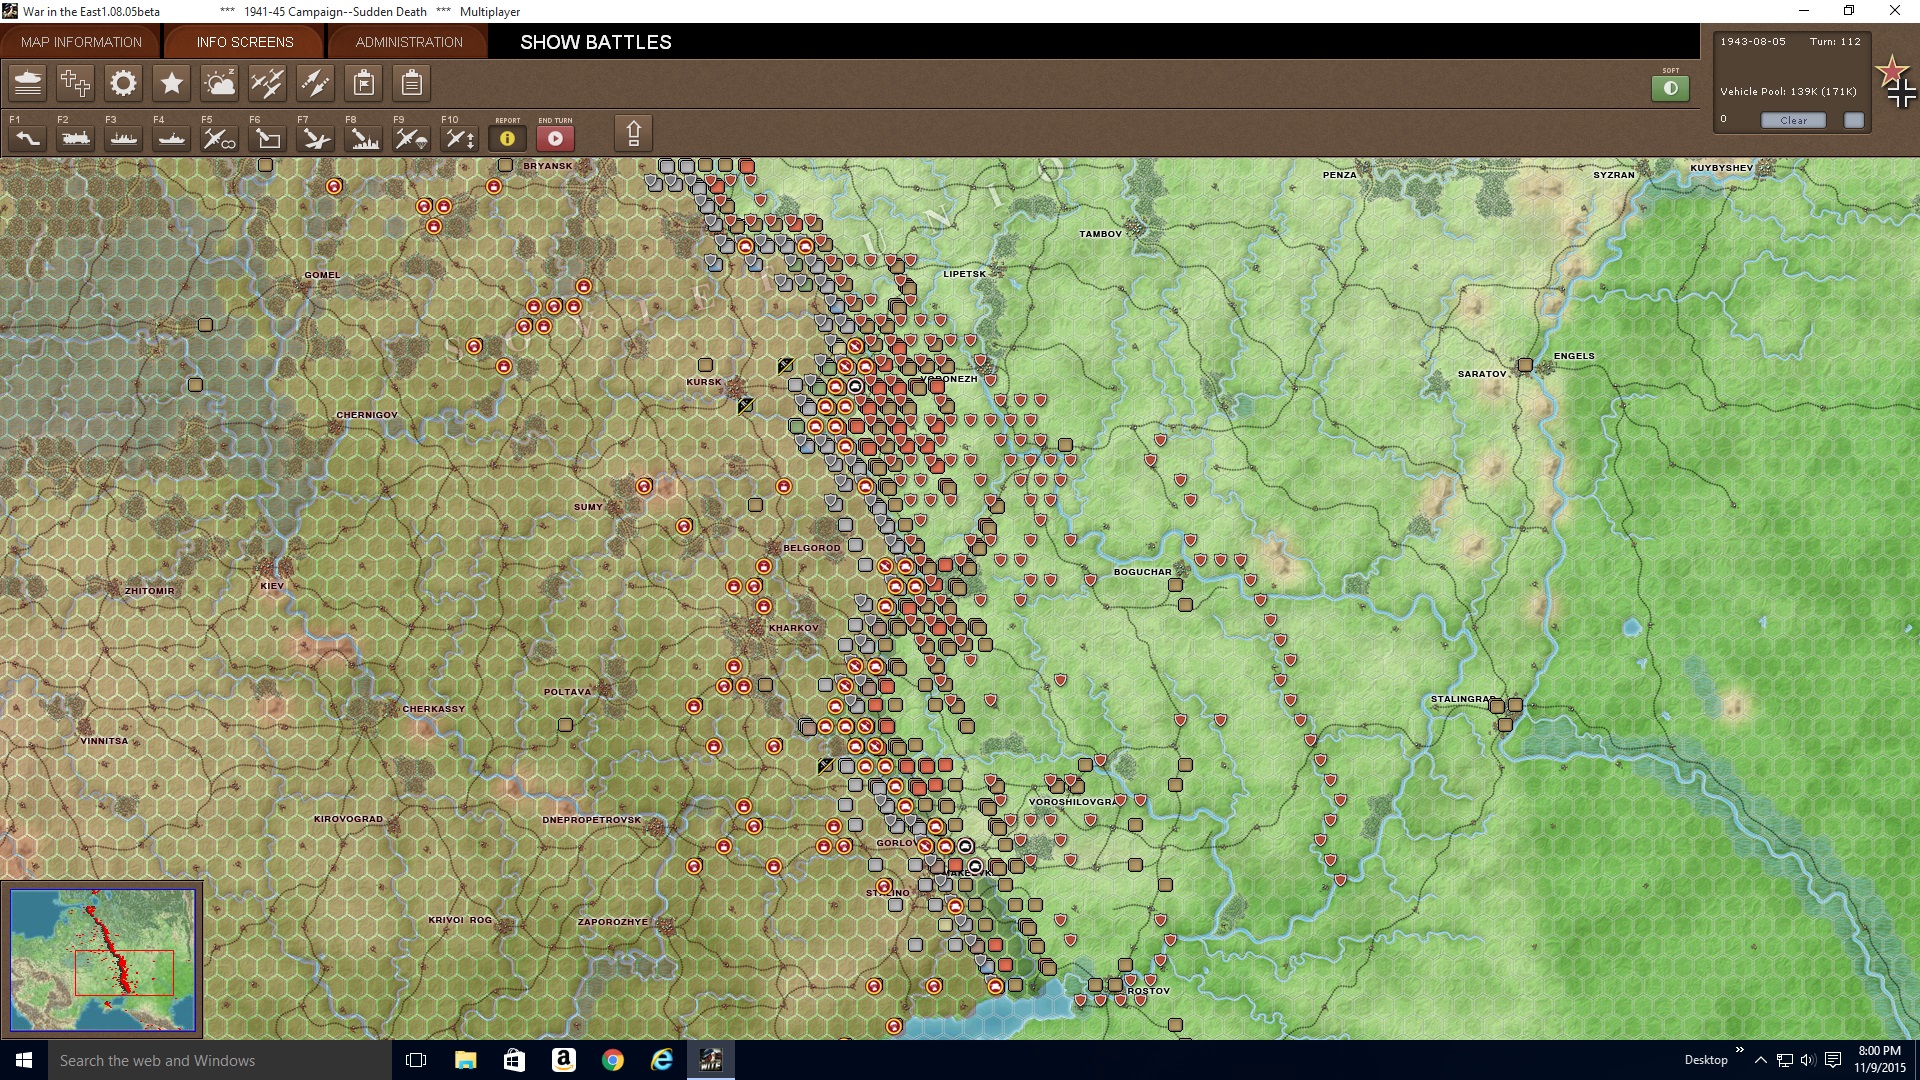Open the weather sun-cloud icon
1920x1080 pixels.
click(x=220, y=83)
